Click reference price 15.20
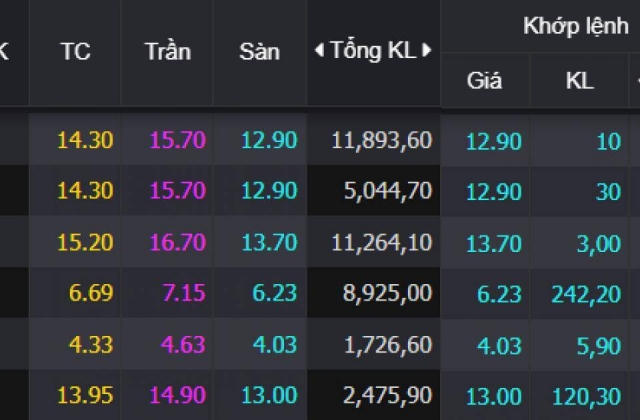 click(x=85, y=242)
